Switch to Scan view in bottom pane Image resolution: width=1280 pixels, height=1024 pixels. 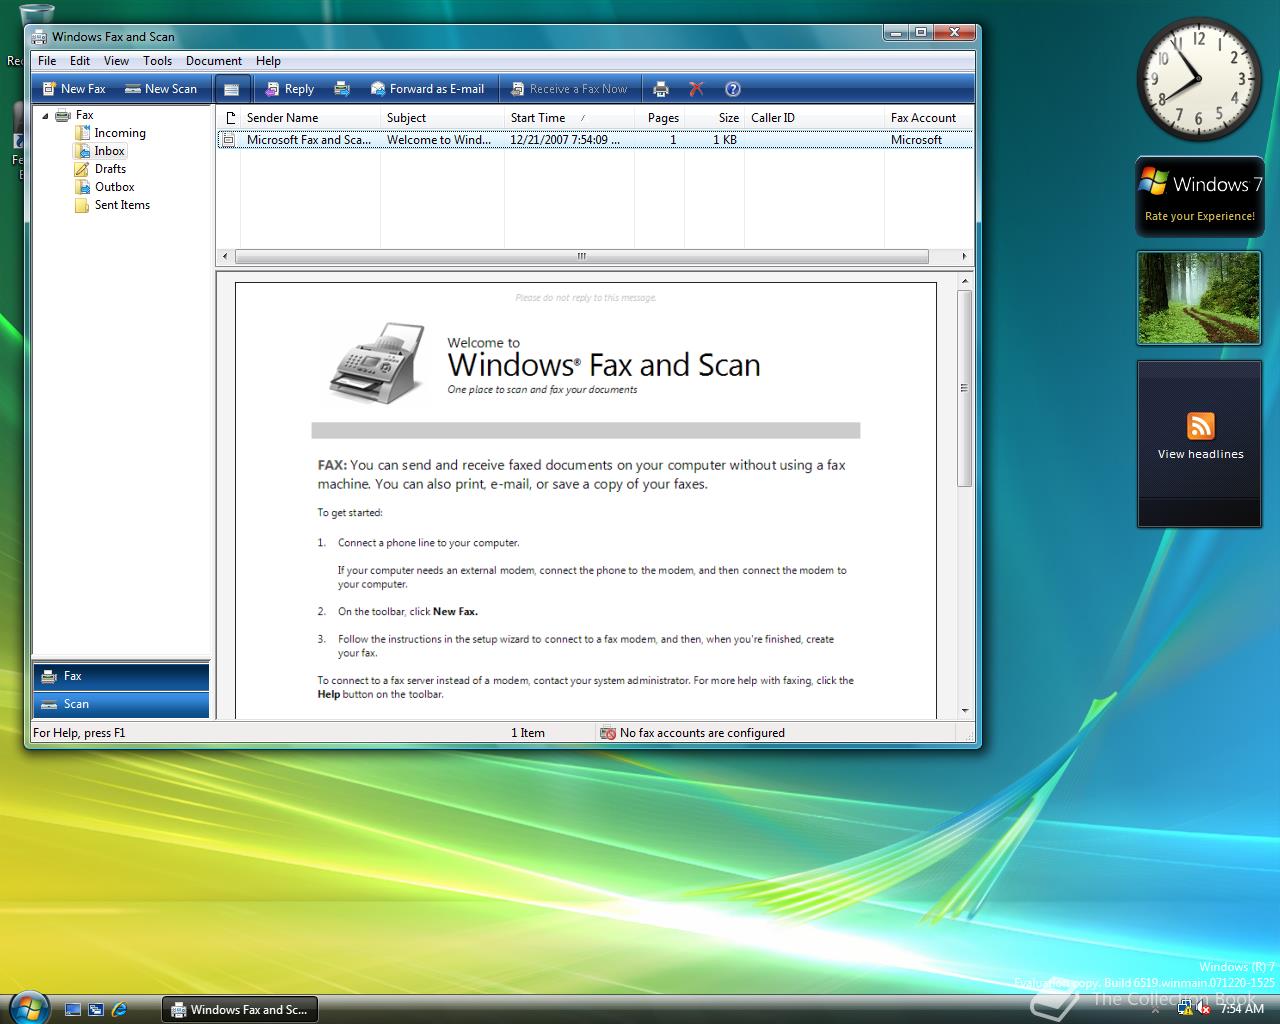pos(121,704)
